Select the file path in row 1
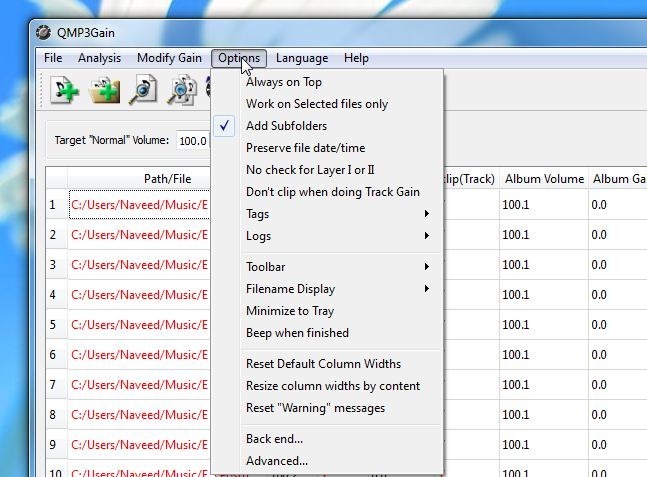 point(139,205)
